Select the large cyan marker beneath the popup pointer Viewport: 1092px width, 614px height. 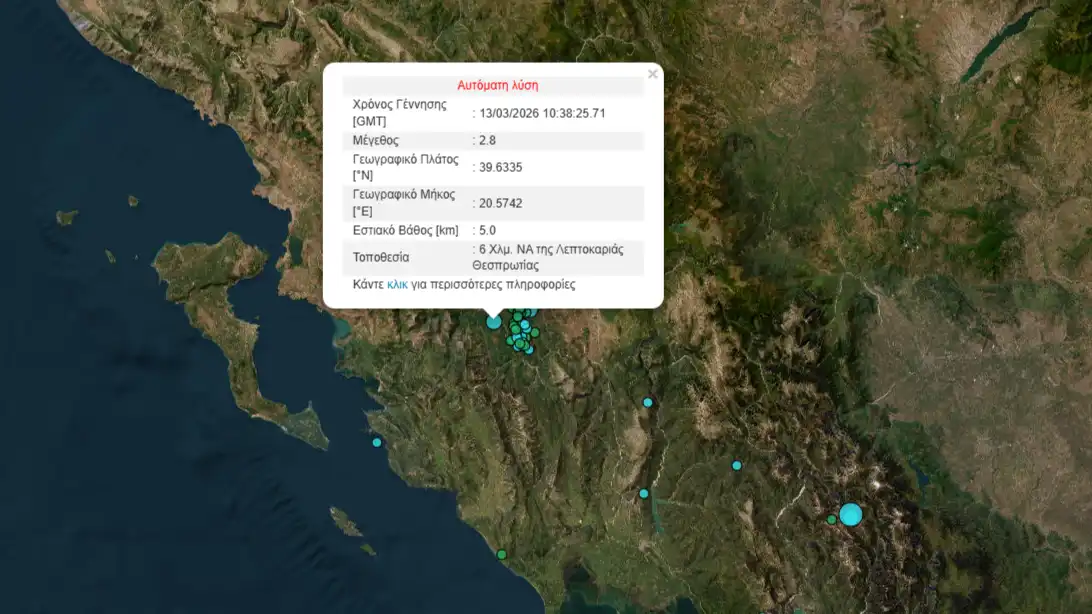coord(493,322)
